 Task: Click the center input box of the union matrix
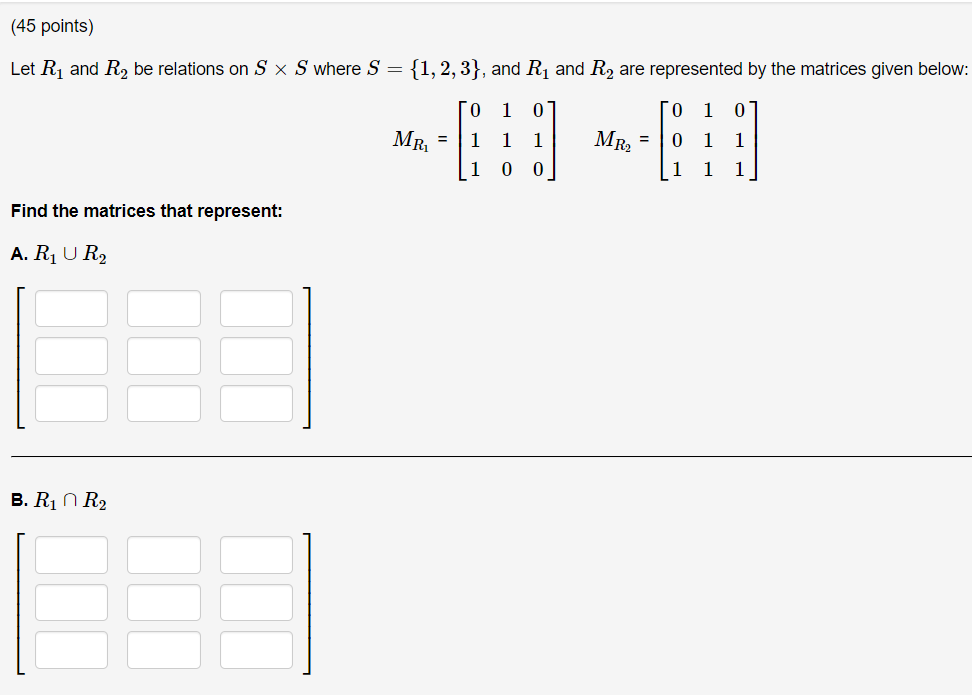pyautogui.click(x=164, y=355)
